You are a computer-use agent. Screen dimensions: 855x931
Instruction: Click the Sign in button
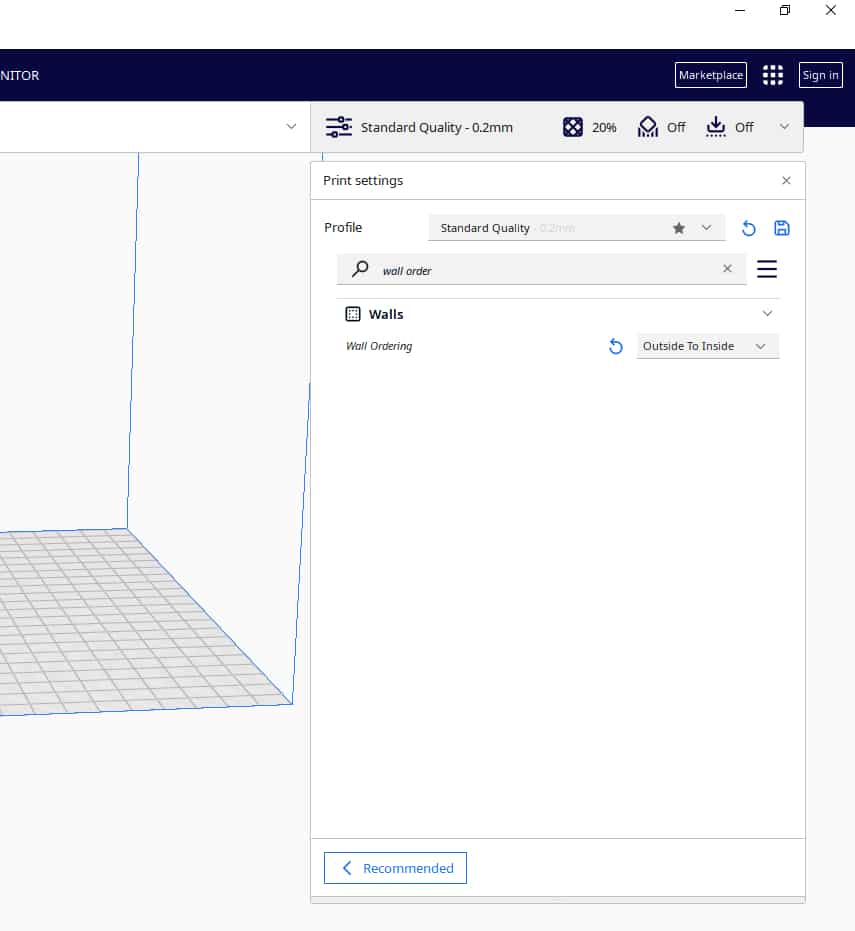[x=821, y=75]
